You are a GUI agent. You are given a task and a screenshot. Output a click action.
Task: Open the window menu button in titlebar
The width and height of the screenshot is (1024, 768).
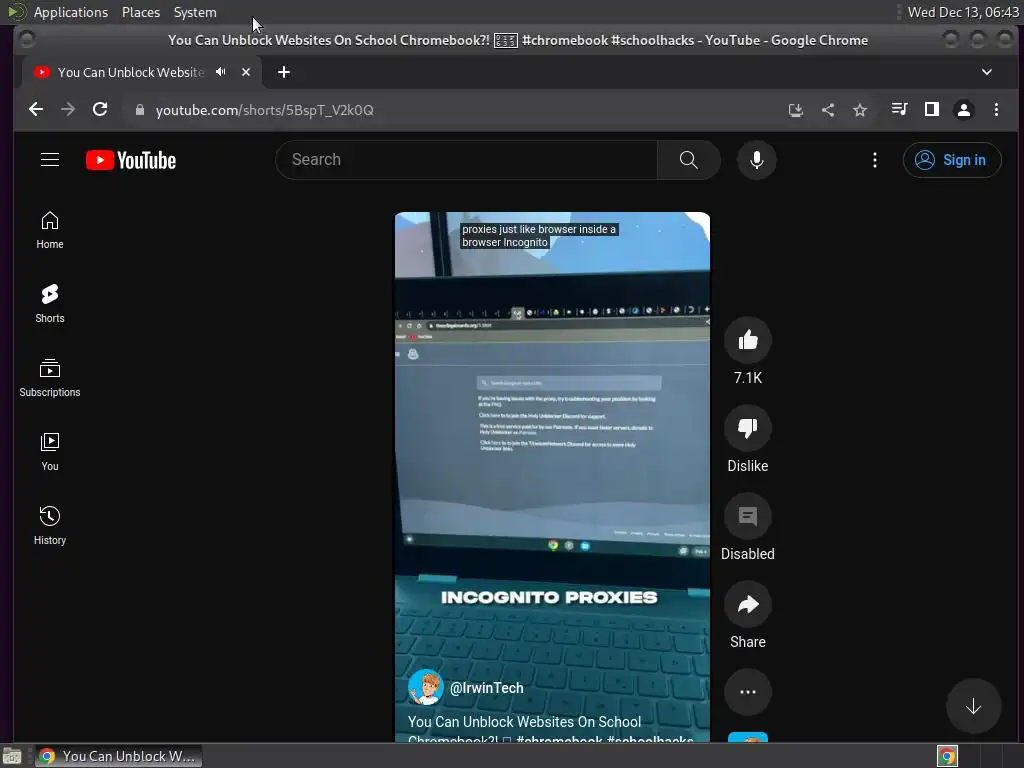pos(26,40)
